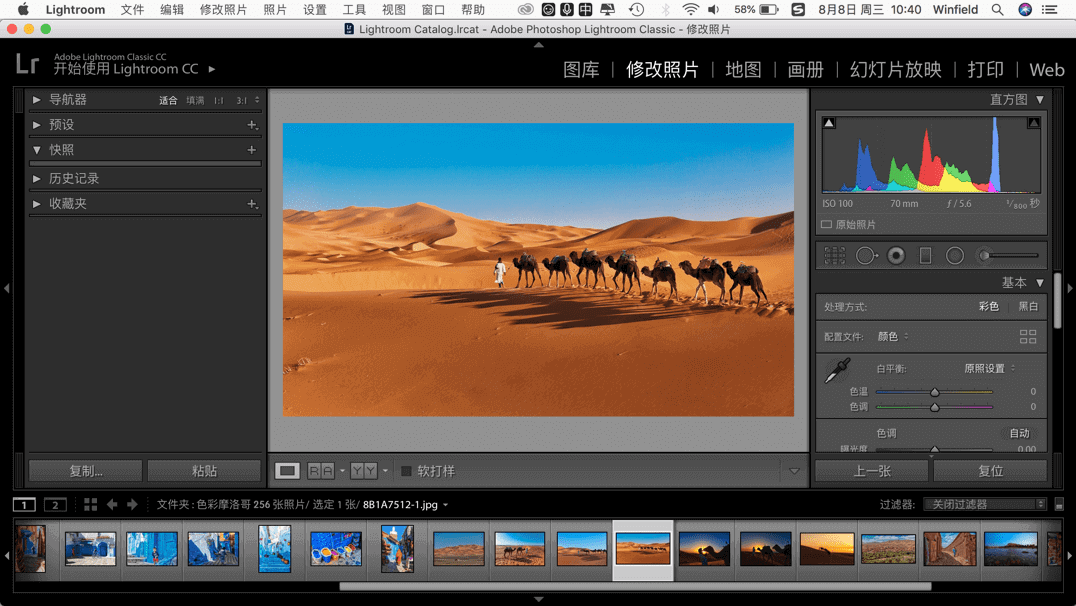This screenshot has height=606, width=1076.
Task: Click the 自动 auto tone button
Action: (x=1019, y=433)
